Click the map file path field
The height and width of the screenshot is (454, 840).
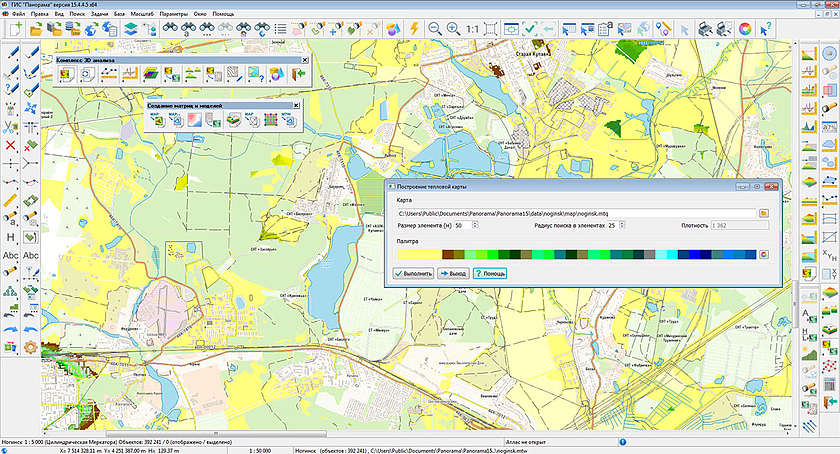[x=575, y=213]
